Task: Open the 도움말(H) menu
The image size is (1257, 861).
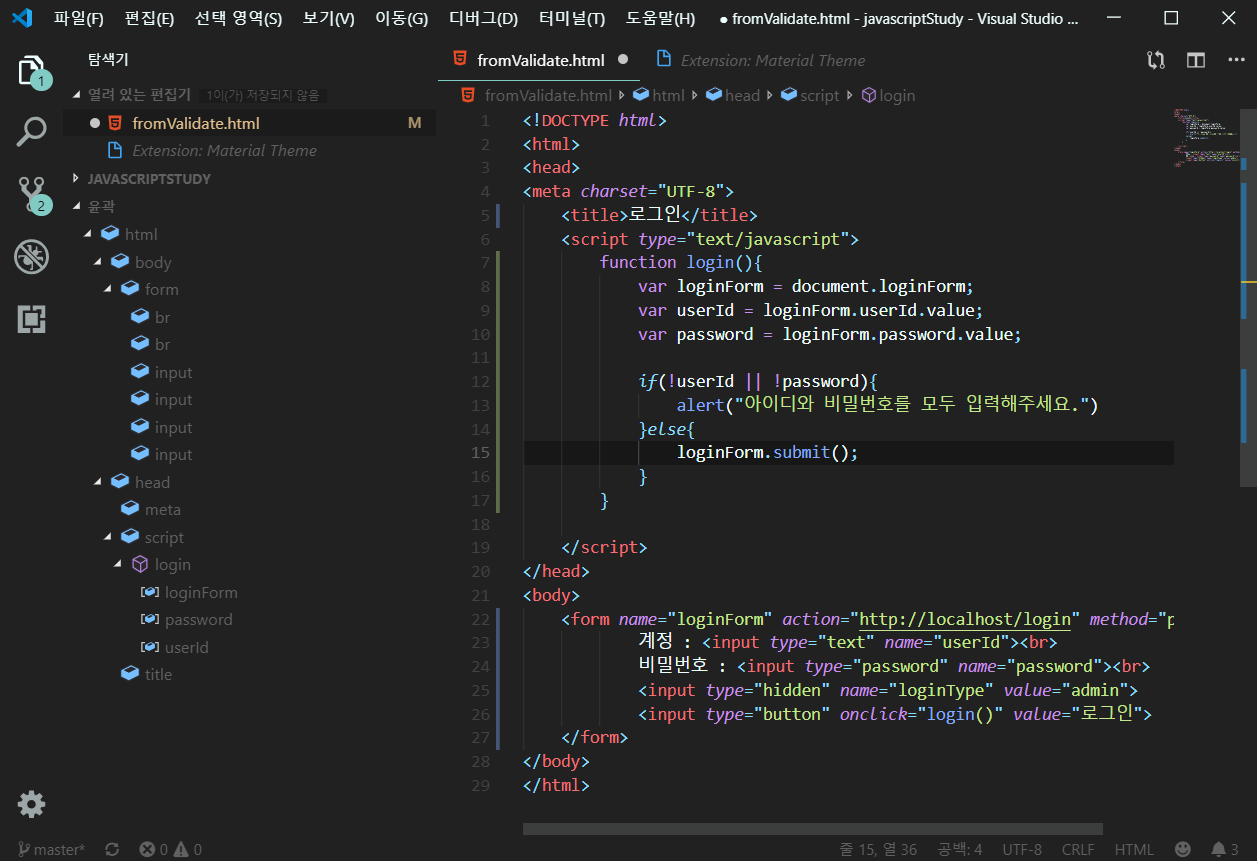Action: [x=660, y=18]
